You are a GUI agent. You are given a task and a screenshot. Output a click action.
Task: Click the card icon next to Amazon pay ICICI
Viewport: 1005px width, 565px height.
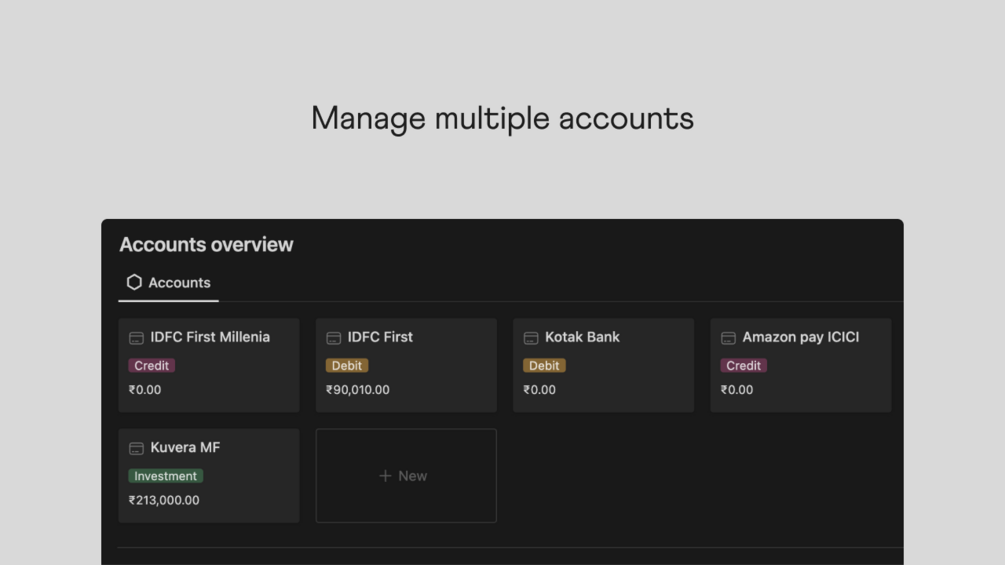coord(728,338)
